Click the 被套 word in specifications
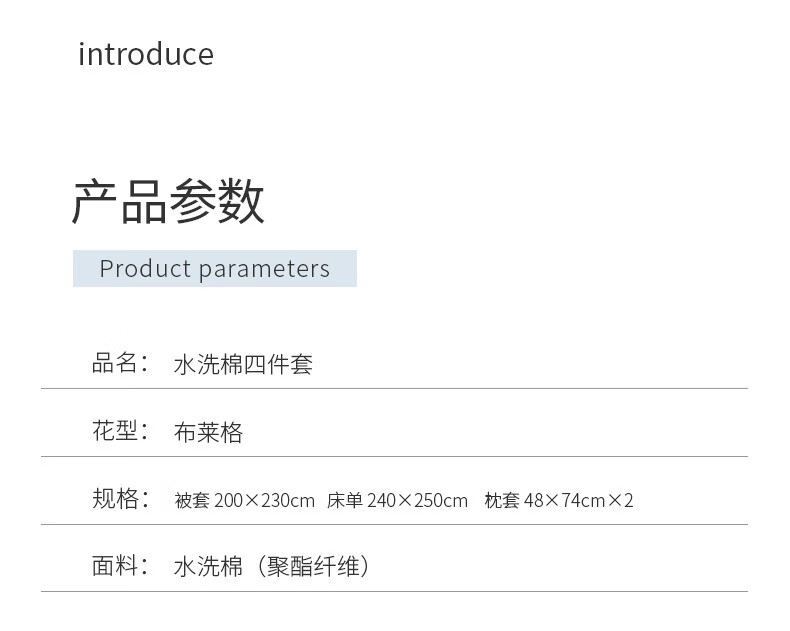This screenshot has width=790, height=631. tap(191, 500)
